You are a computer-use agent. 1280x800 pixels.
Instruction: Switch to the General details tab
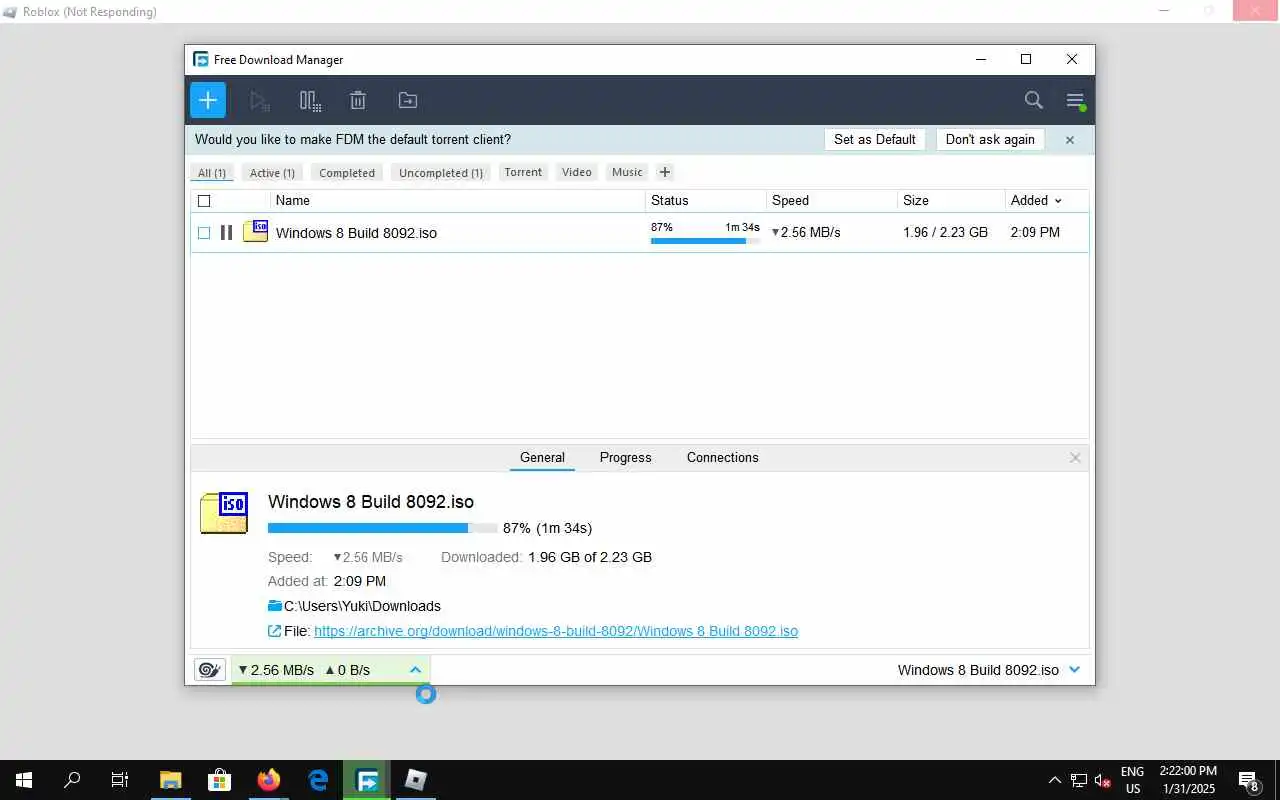[542, 457]
